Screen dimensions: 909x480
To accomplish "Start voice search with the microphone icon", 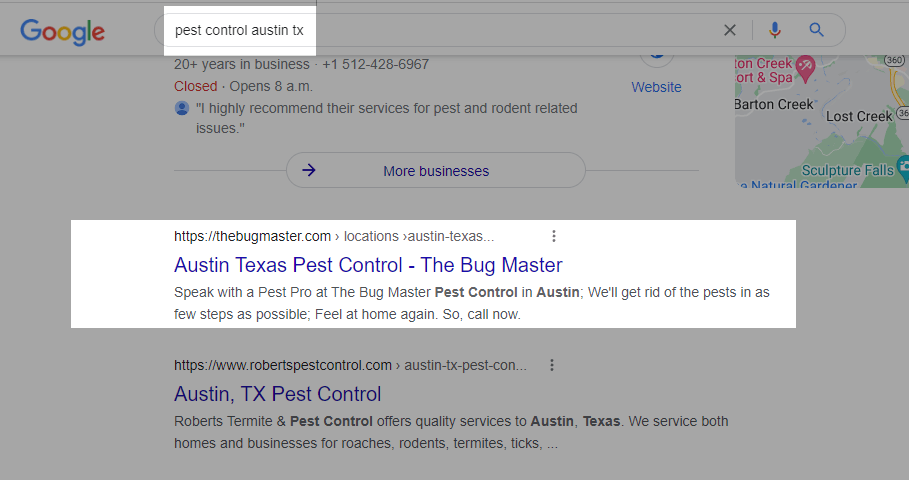I will 774,30.
